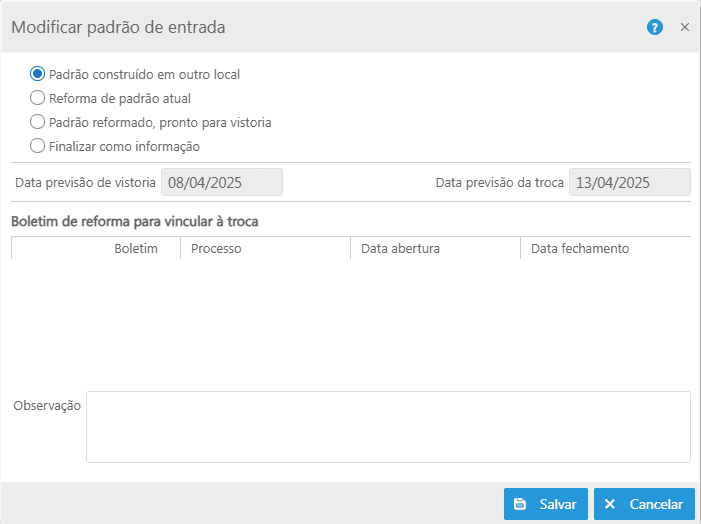Choose 'Reforma de padrão atual' radio button

click(38, 98)
